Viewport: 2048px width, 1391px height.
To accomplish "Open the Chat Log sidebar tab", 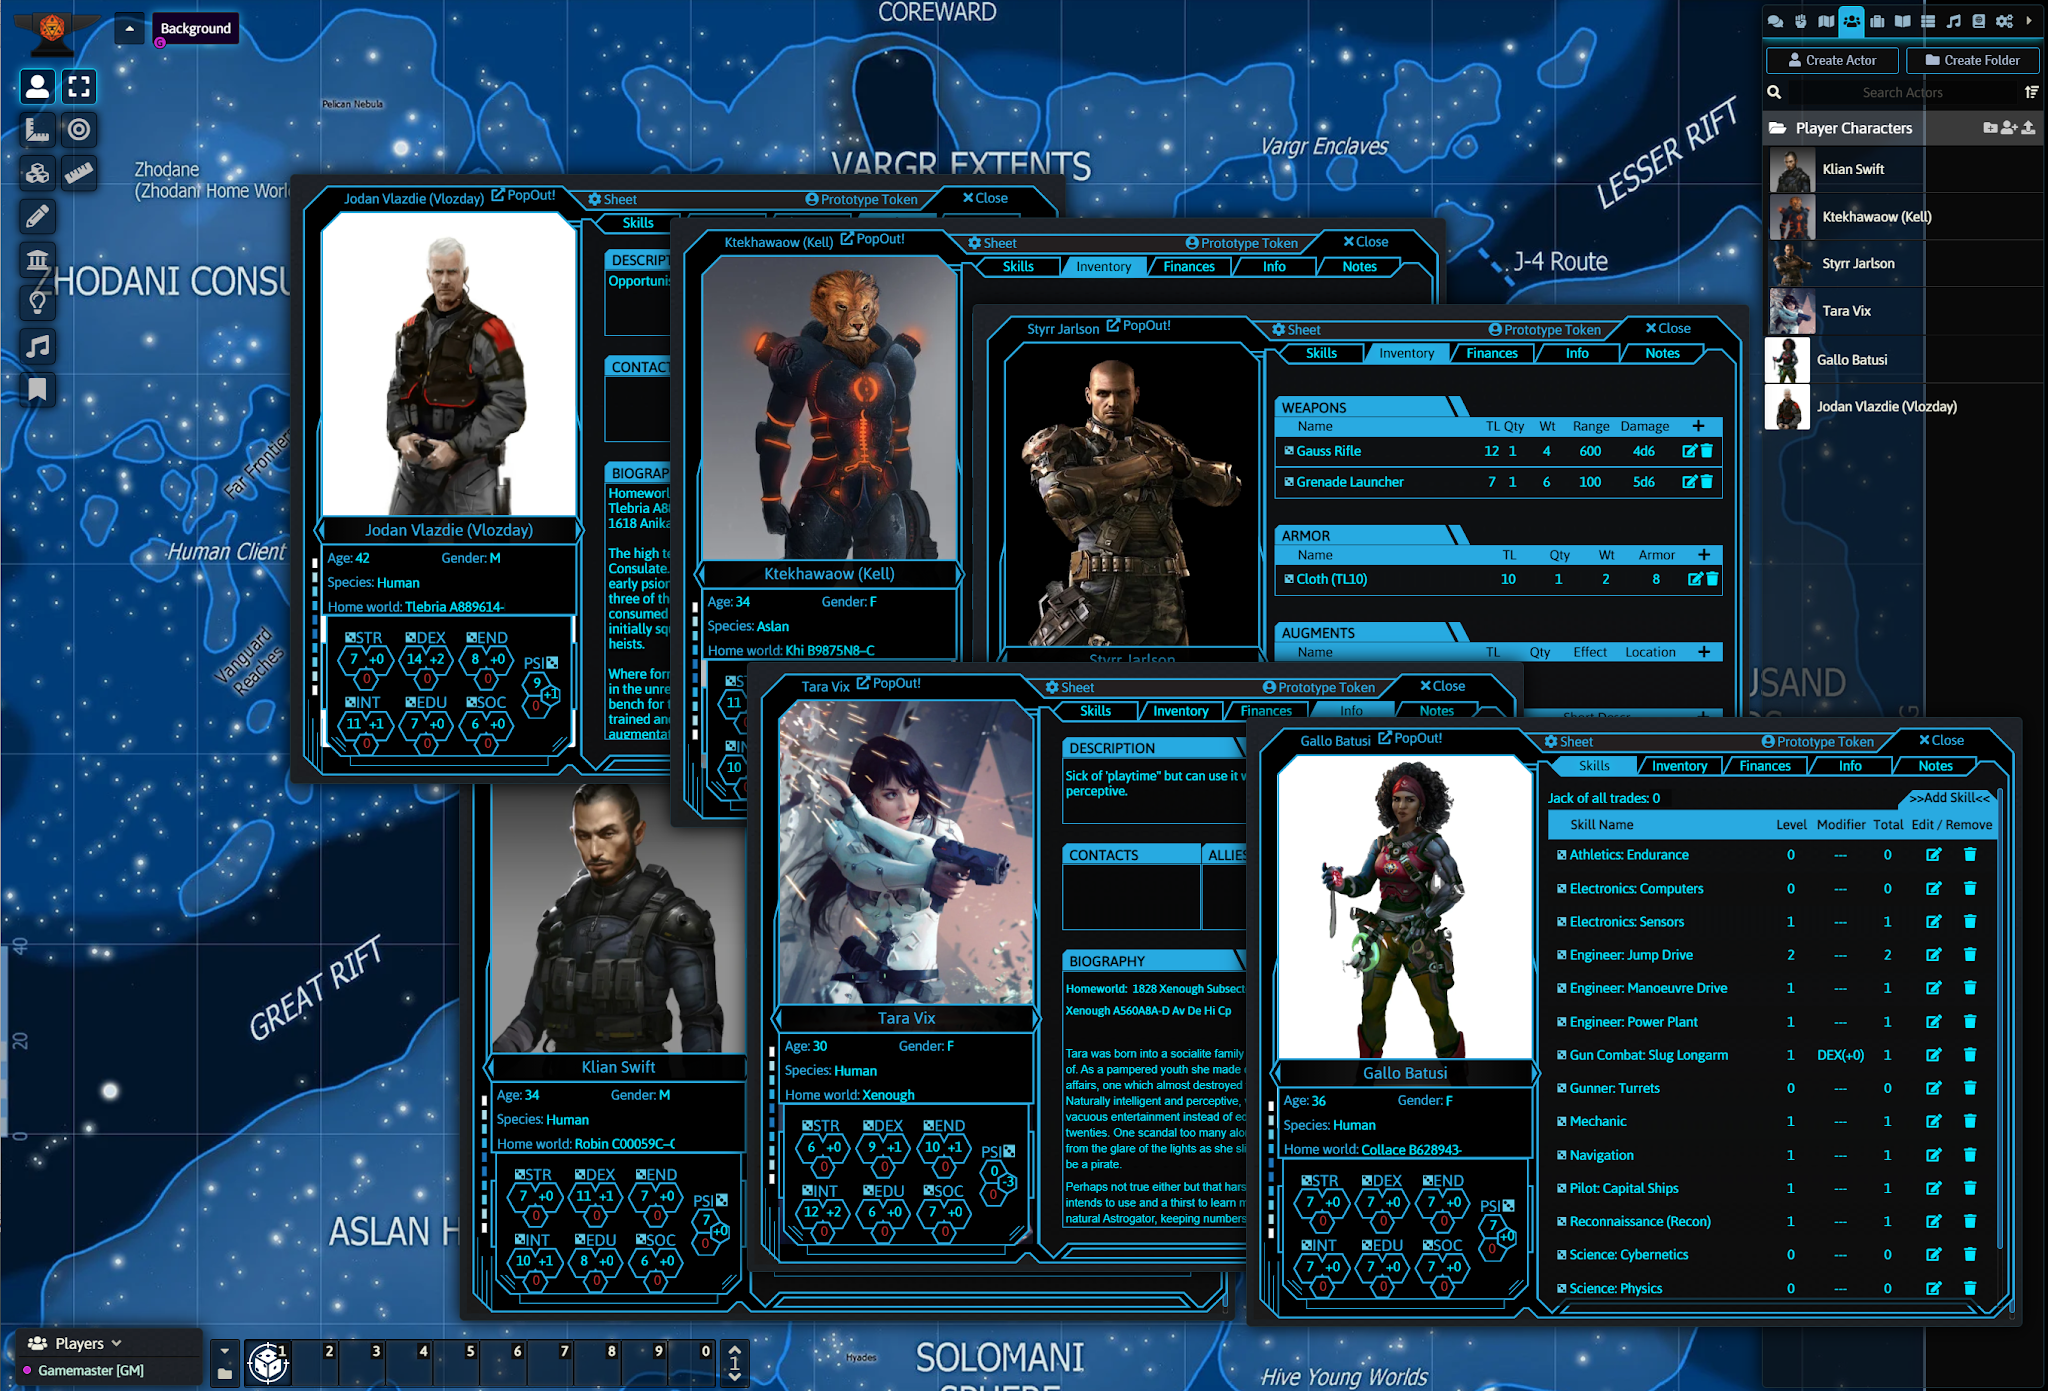I will (1775, 20).
